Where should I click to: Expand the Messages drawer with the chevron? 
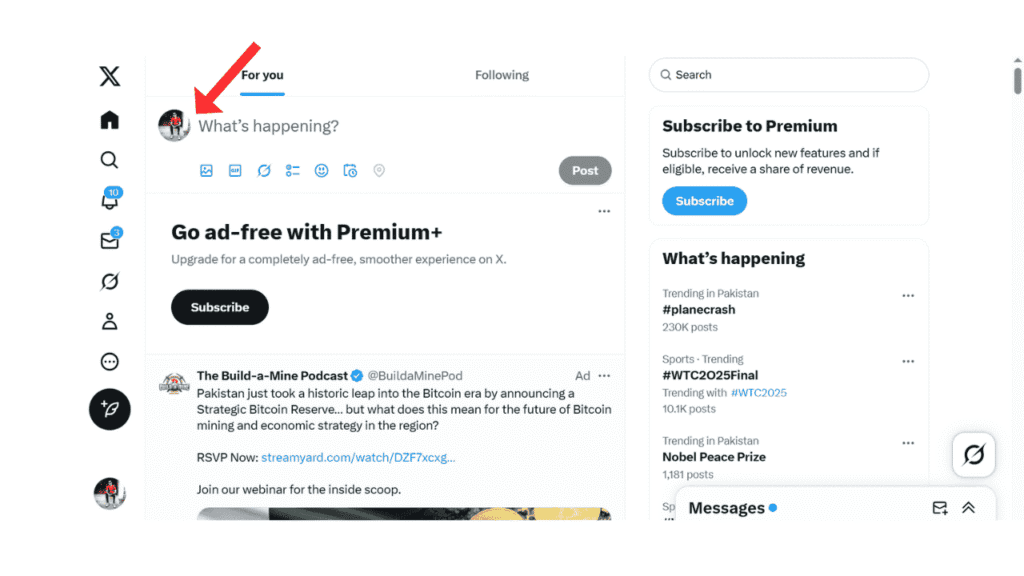point(968,508)
